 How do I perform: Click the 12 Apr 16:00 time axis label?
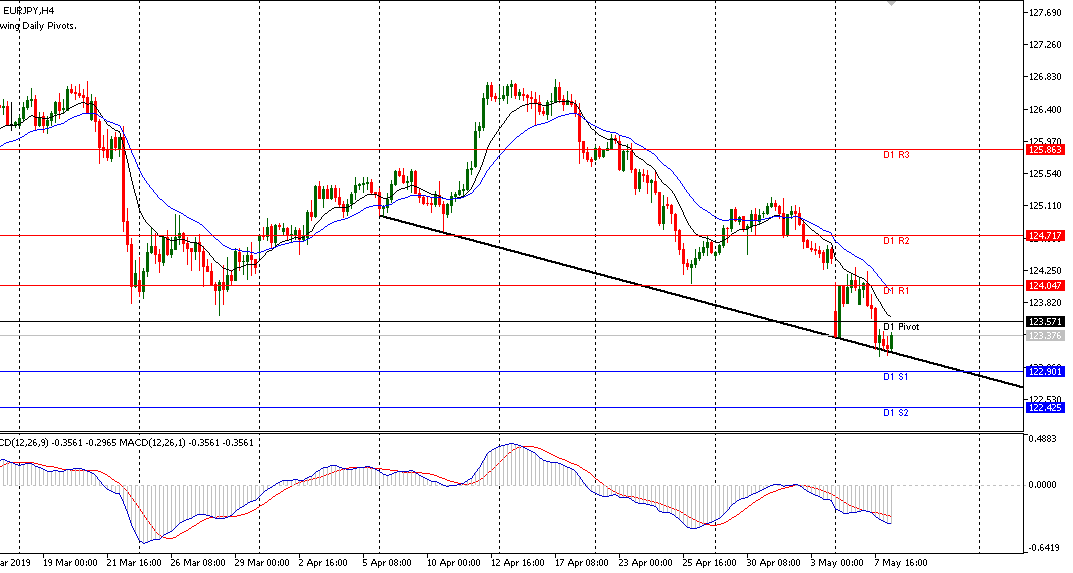(519, 564)
